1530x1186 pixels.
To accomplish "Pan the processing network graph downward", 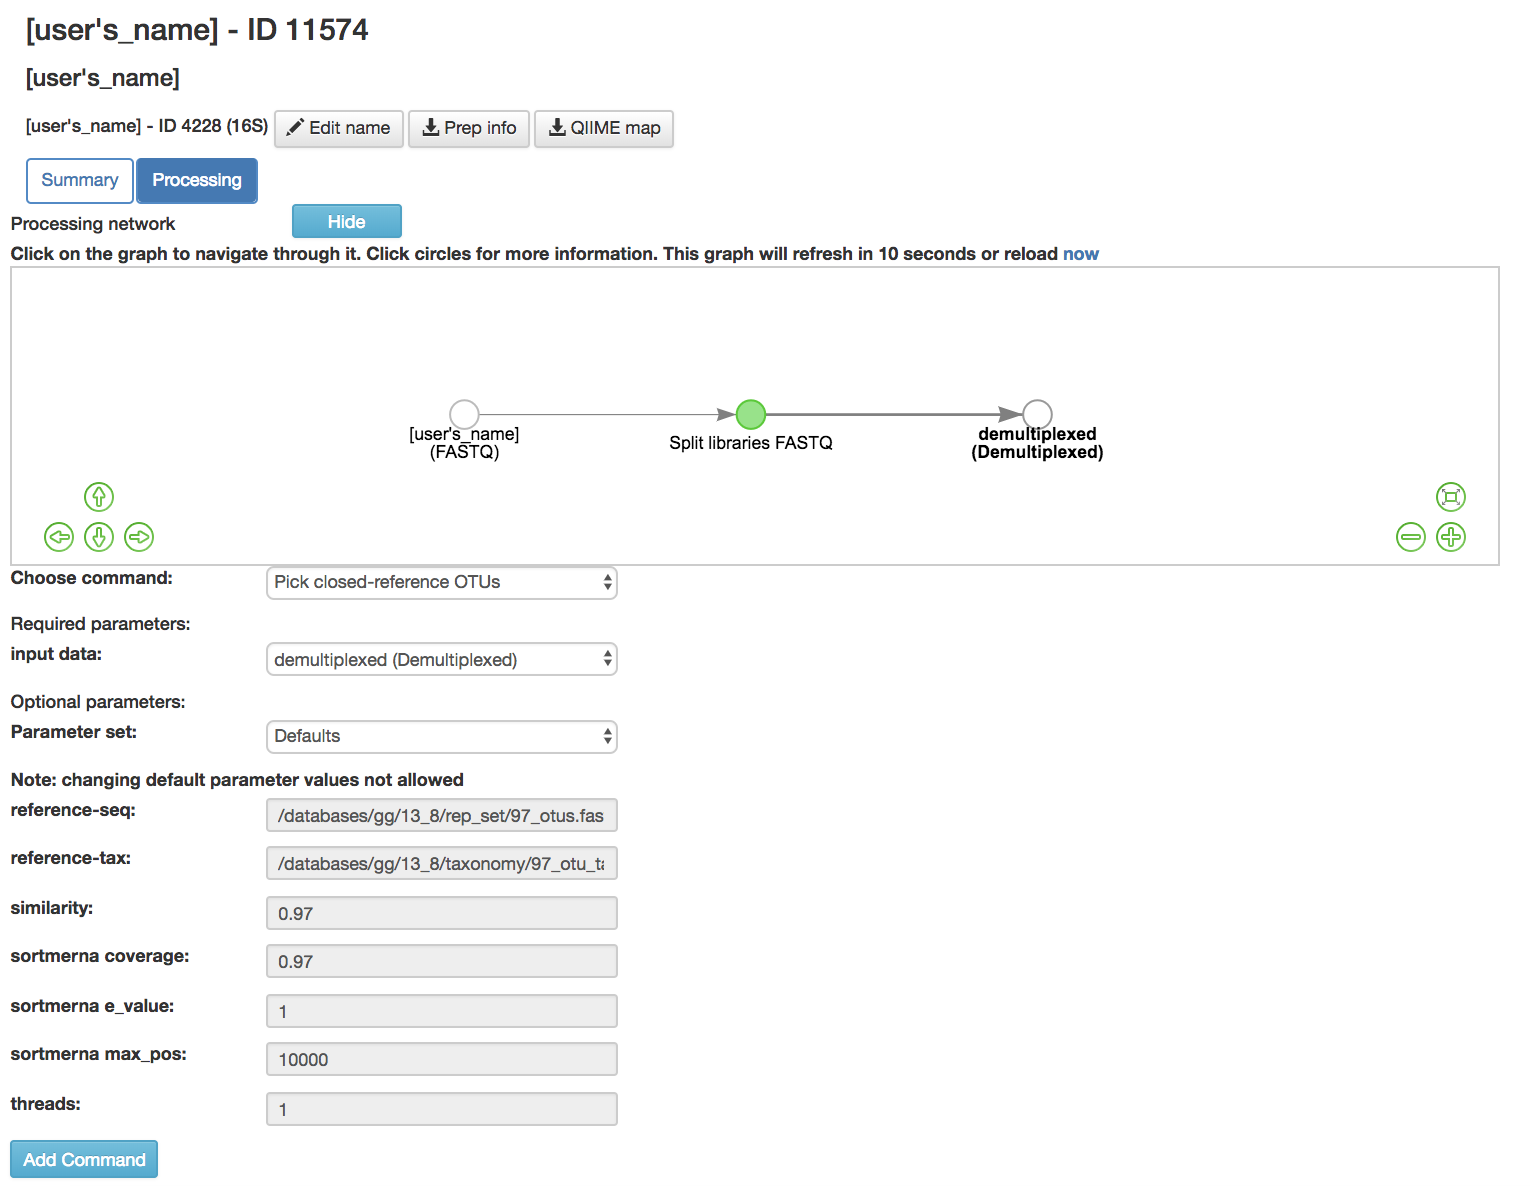I will [x=98, y=537].
